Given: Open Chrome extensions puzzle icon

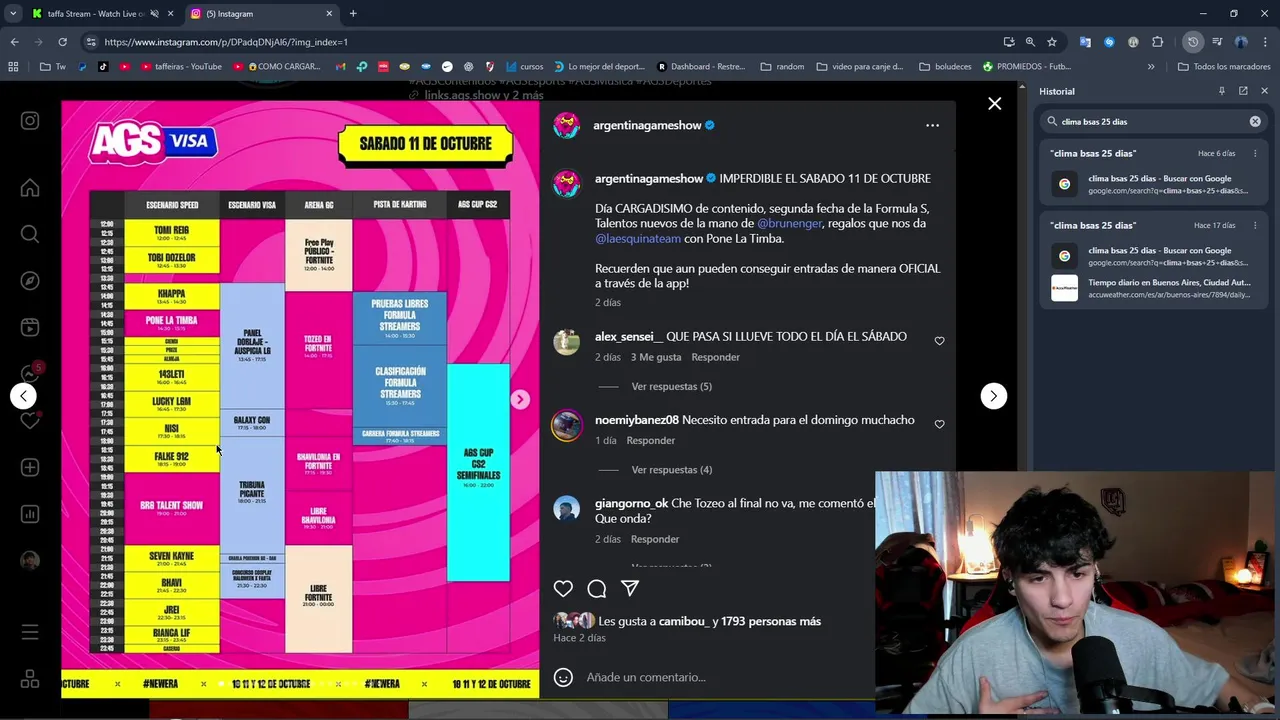Looking at the screenshot, I should [1157, 42].
